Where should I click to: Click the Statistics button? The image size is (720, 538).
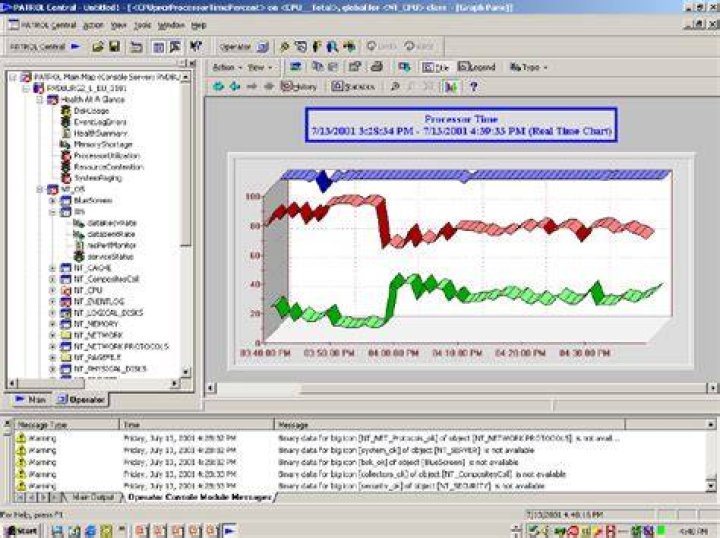(x=353, y=86)
